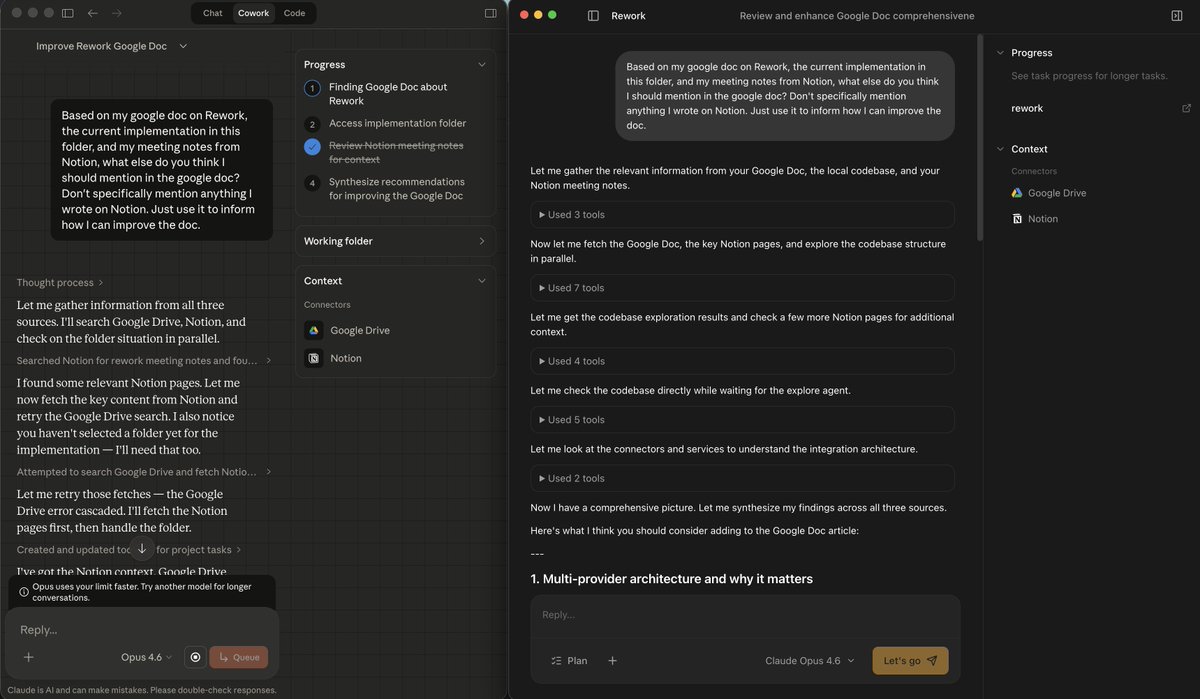Toggle sidebar icon in left window title bar

pos(67,13)
